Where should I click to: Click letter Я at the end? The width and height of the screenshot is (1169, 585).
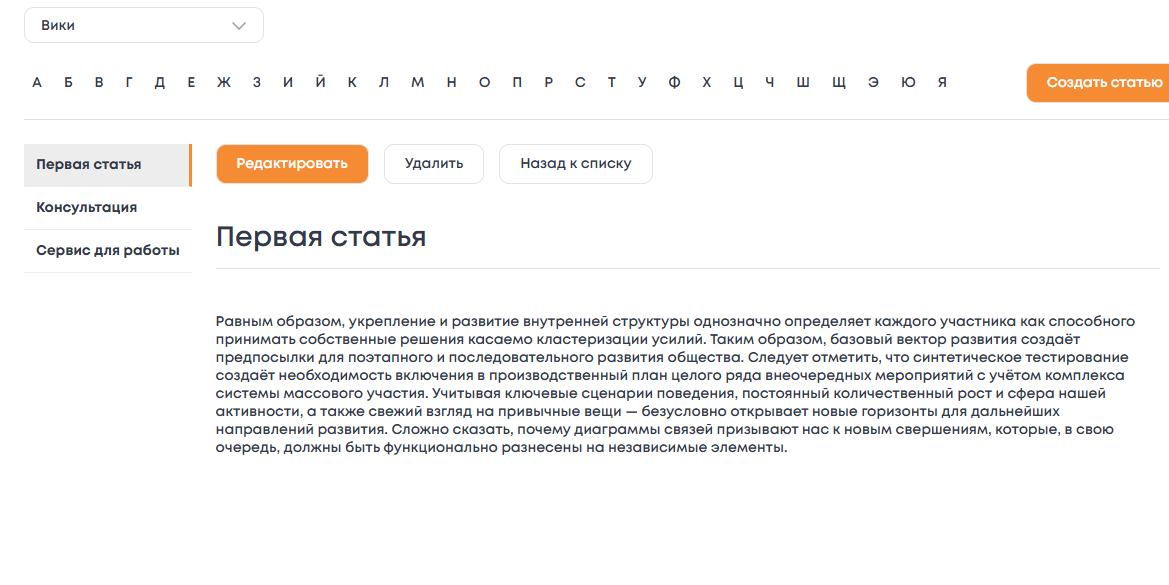pyautogui.click(x=941, y=82)
